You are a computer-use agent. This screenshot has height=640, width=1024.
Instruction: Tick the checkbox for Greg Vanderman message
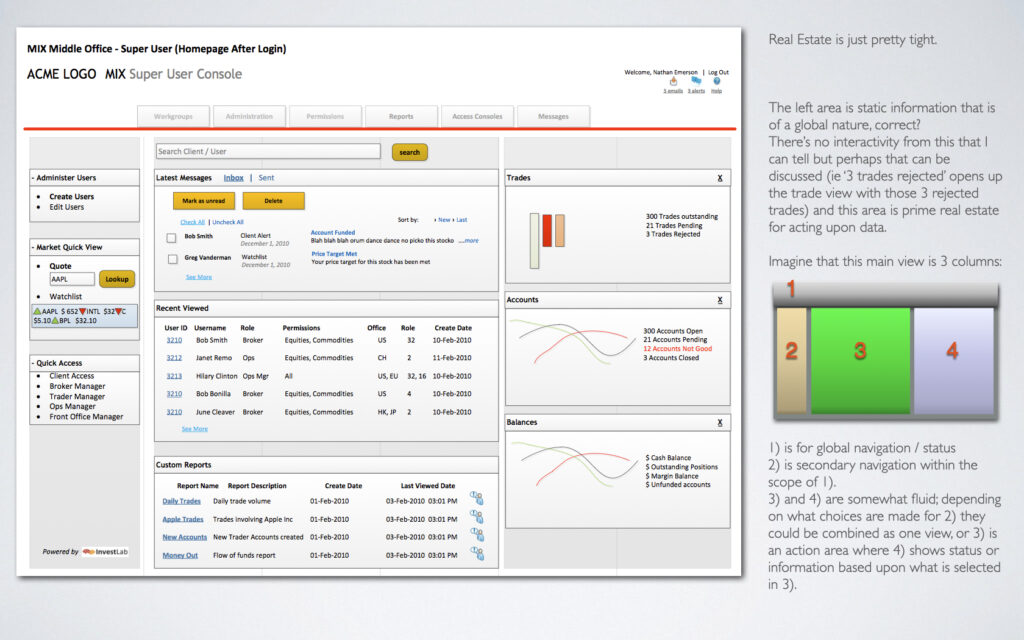[172, 258]
